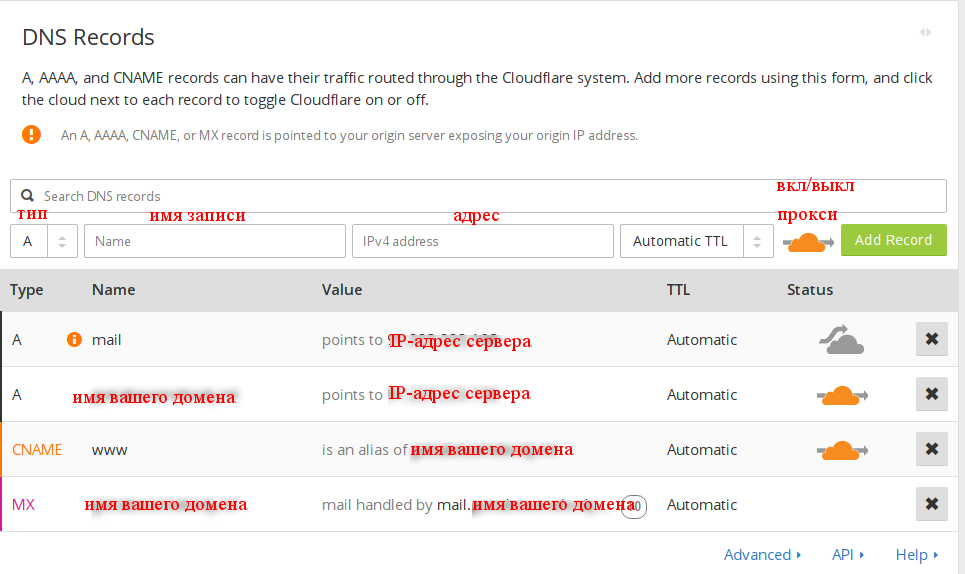This screenshot has height=574, width=965.
Task: Delete the mail A record
Action: [932, 339]
